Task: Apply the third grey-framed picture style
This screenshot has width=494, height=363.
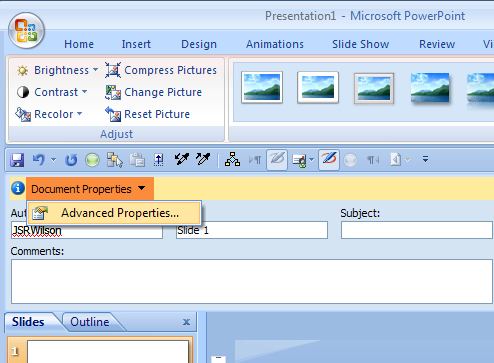Action: point(374,88)
